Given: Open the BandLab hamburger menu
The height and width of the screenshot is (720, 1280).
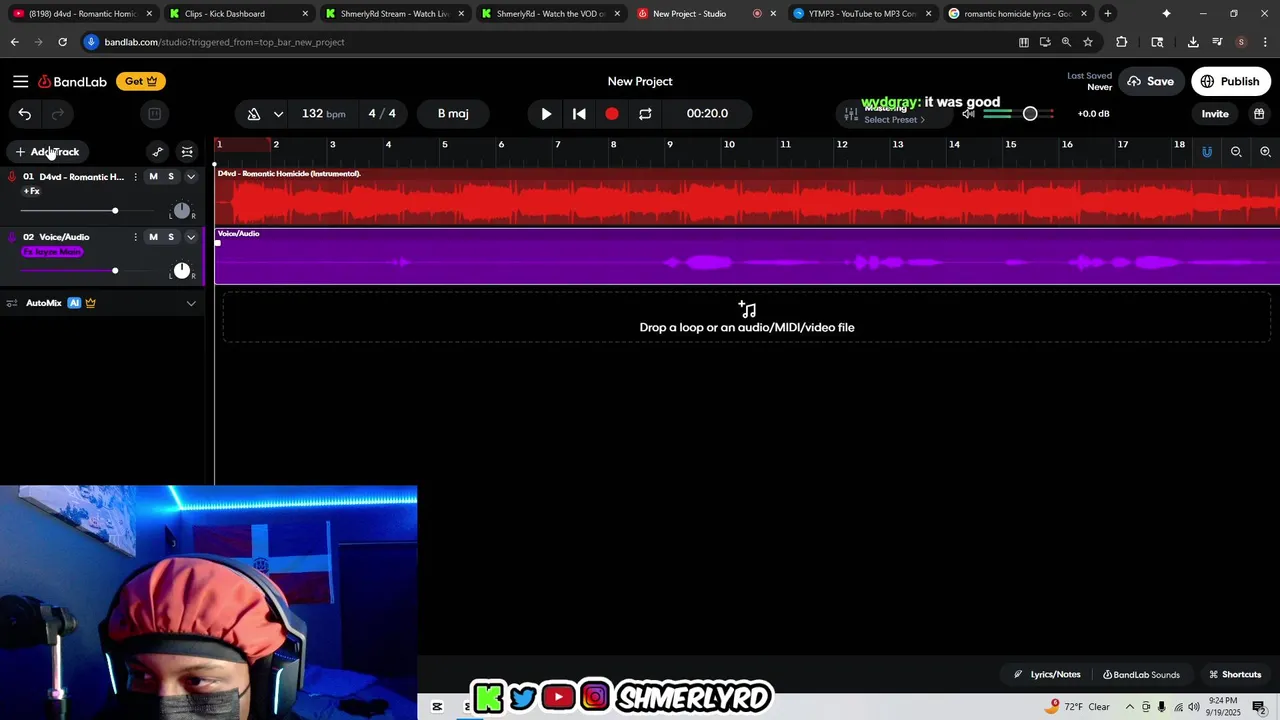Looking at the screenshot, I should tap(20, 82).
